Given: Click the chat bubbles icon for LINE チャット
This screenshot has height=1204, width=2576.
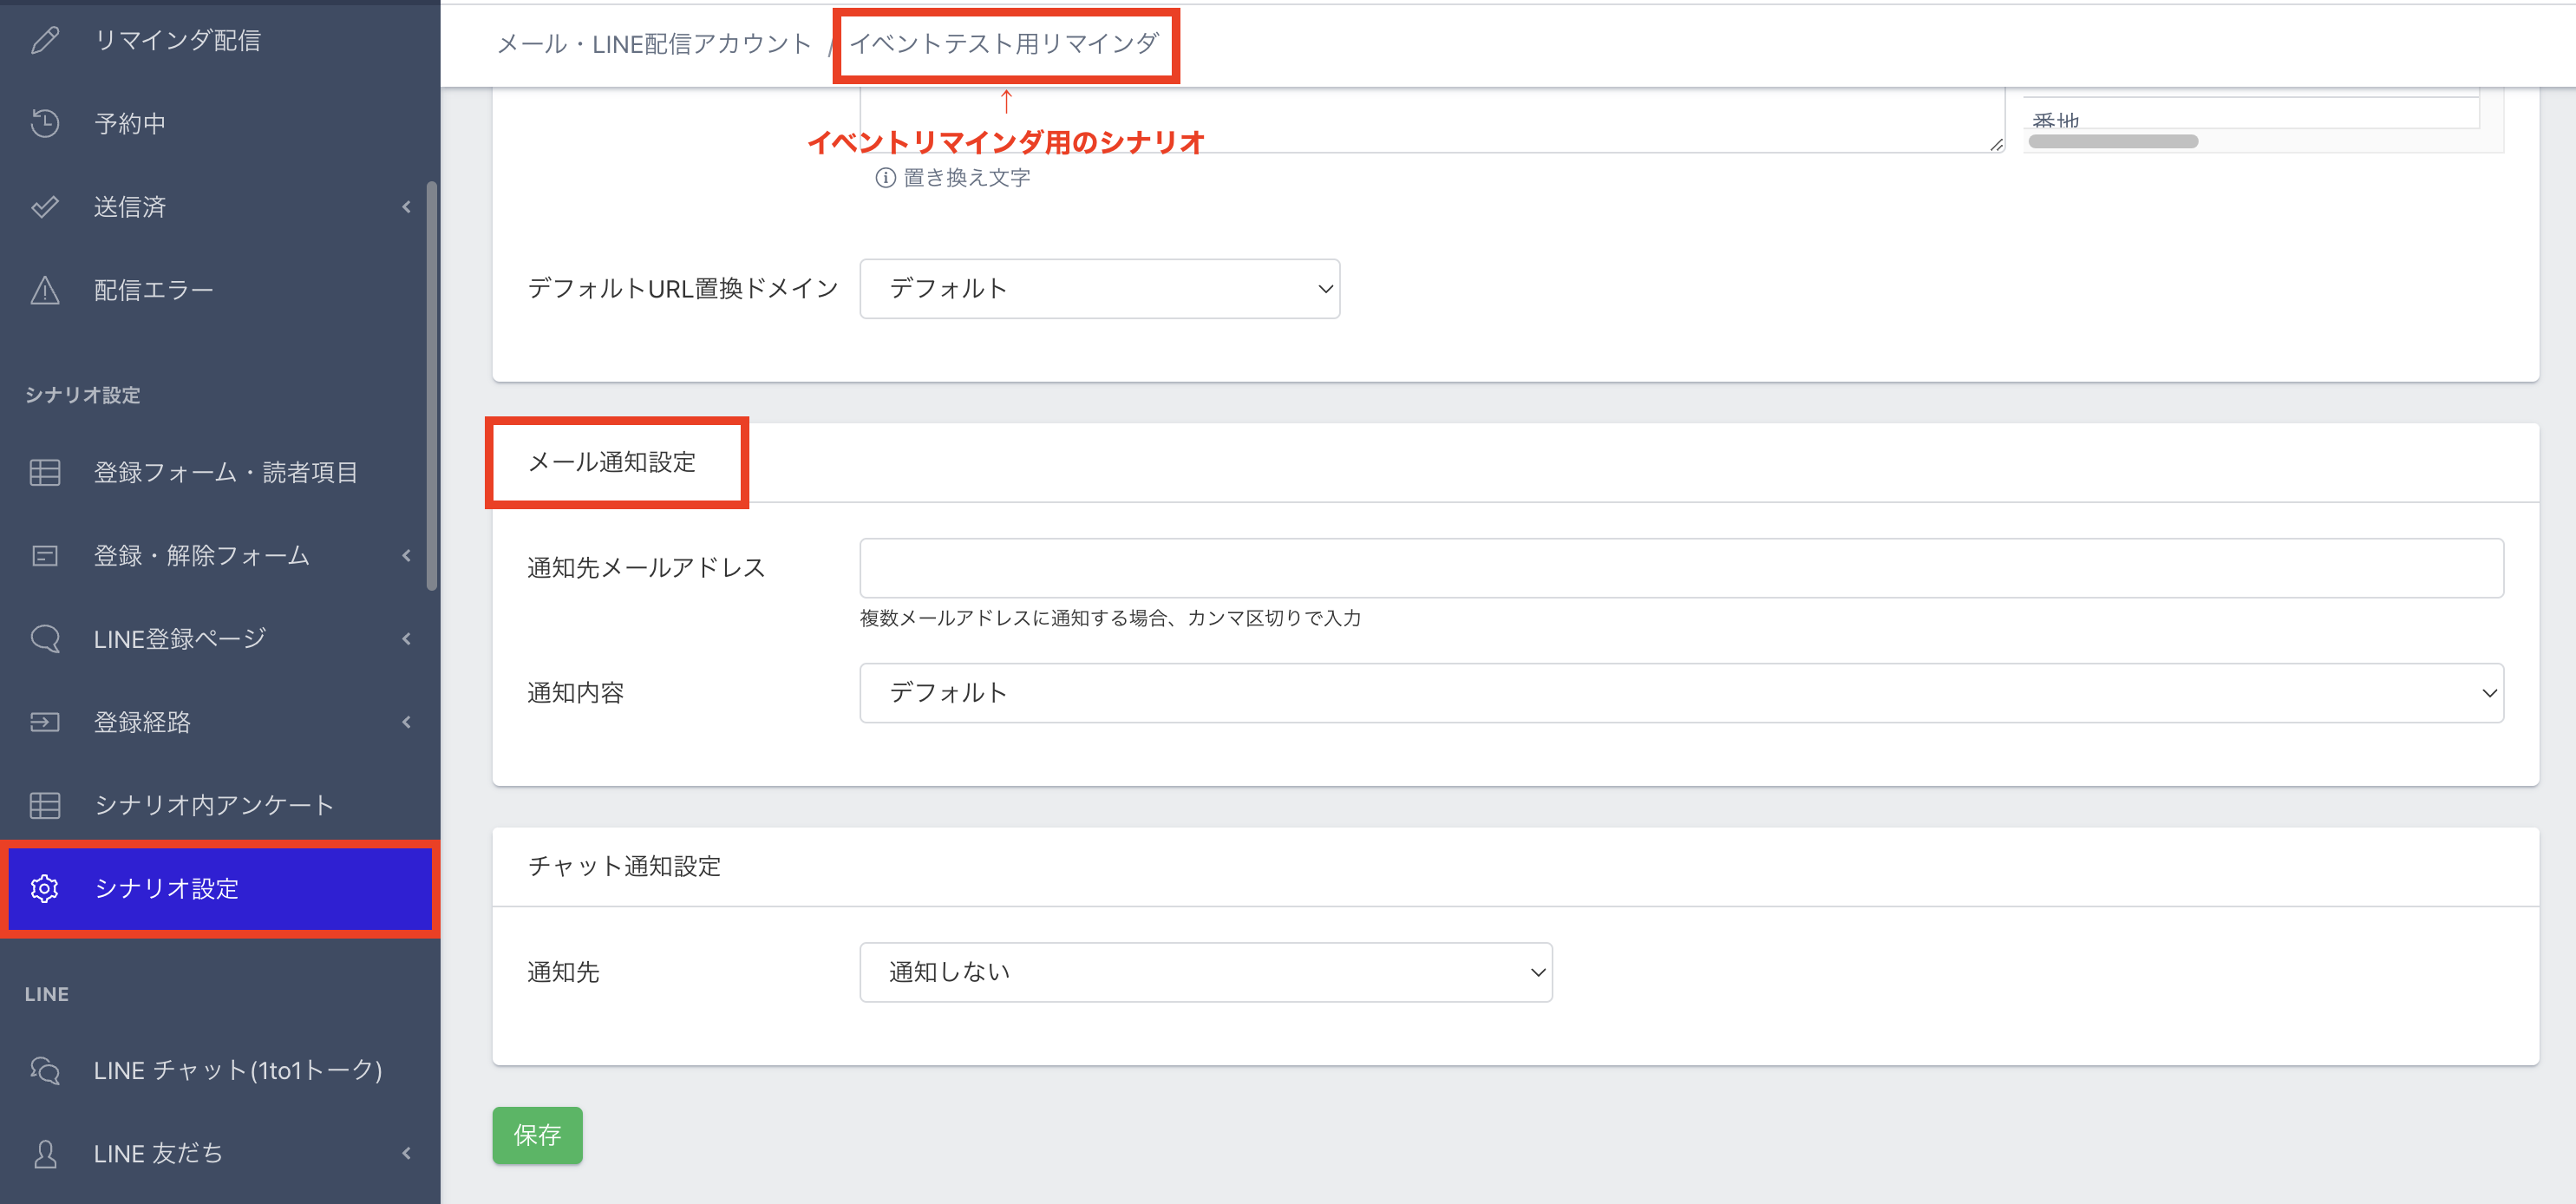Looking at the screenshot, I should (x=45, y=1070).
